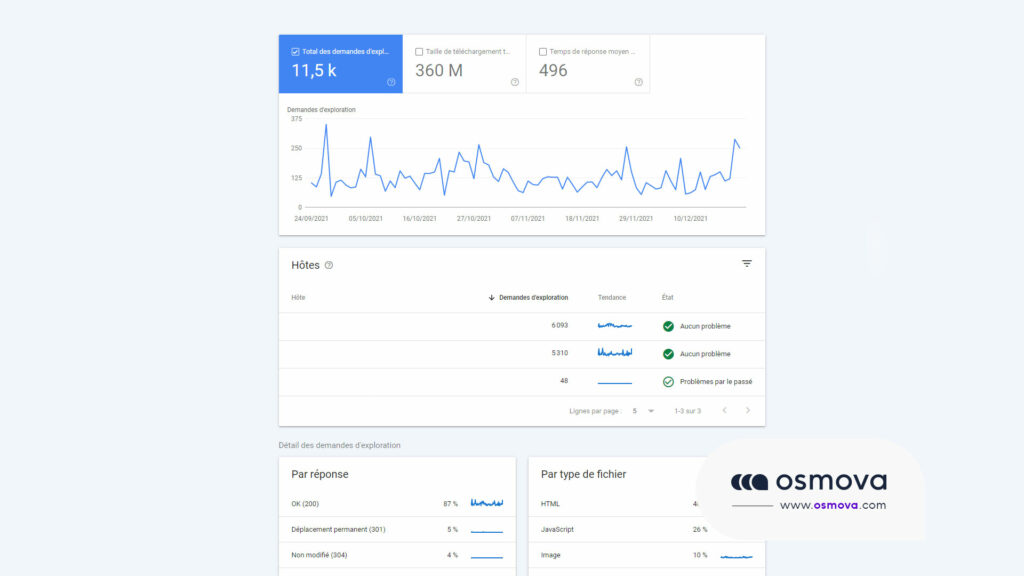The width and height of the screenshot is (1024, 576).
Task: Click the sort arrow on Demandes d'exploration column
Action: click(x=489, y=297)
